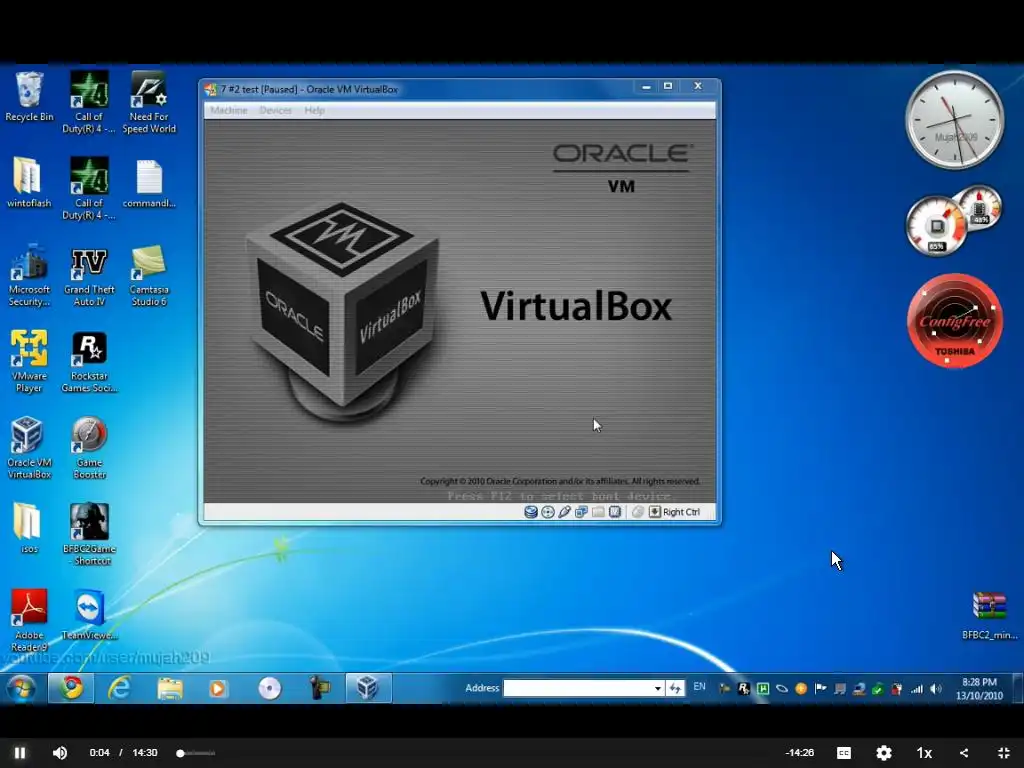The height and width of the screenshot is (768, 1024).
Task: Click the -14:26 remaining time label
Action: pyautogui.click(x=800, y=753)
